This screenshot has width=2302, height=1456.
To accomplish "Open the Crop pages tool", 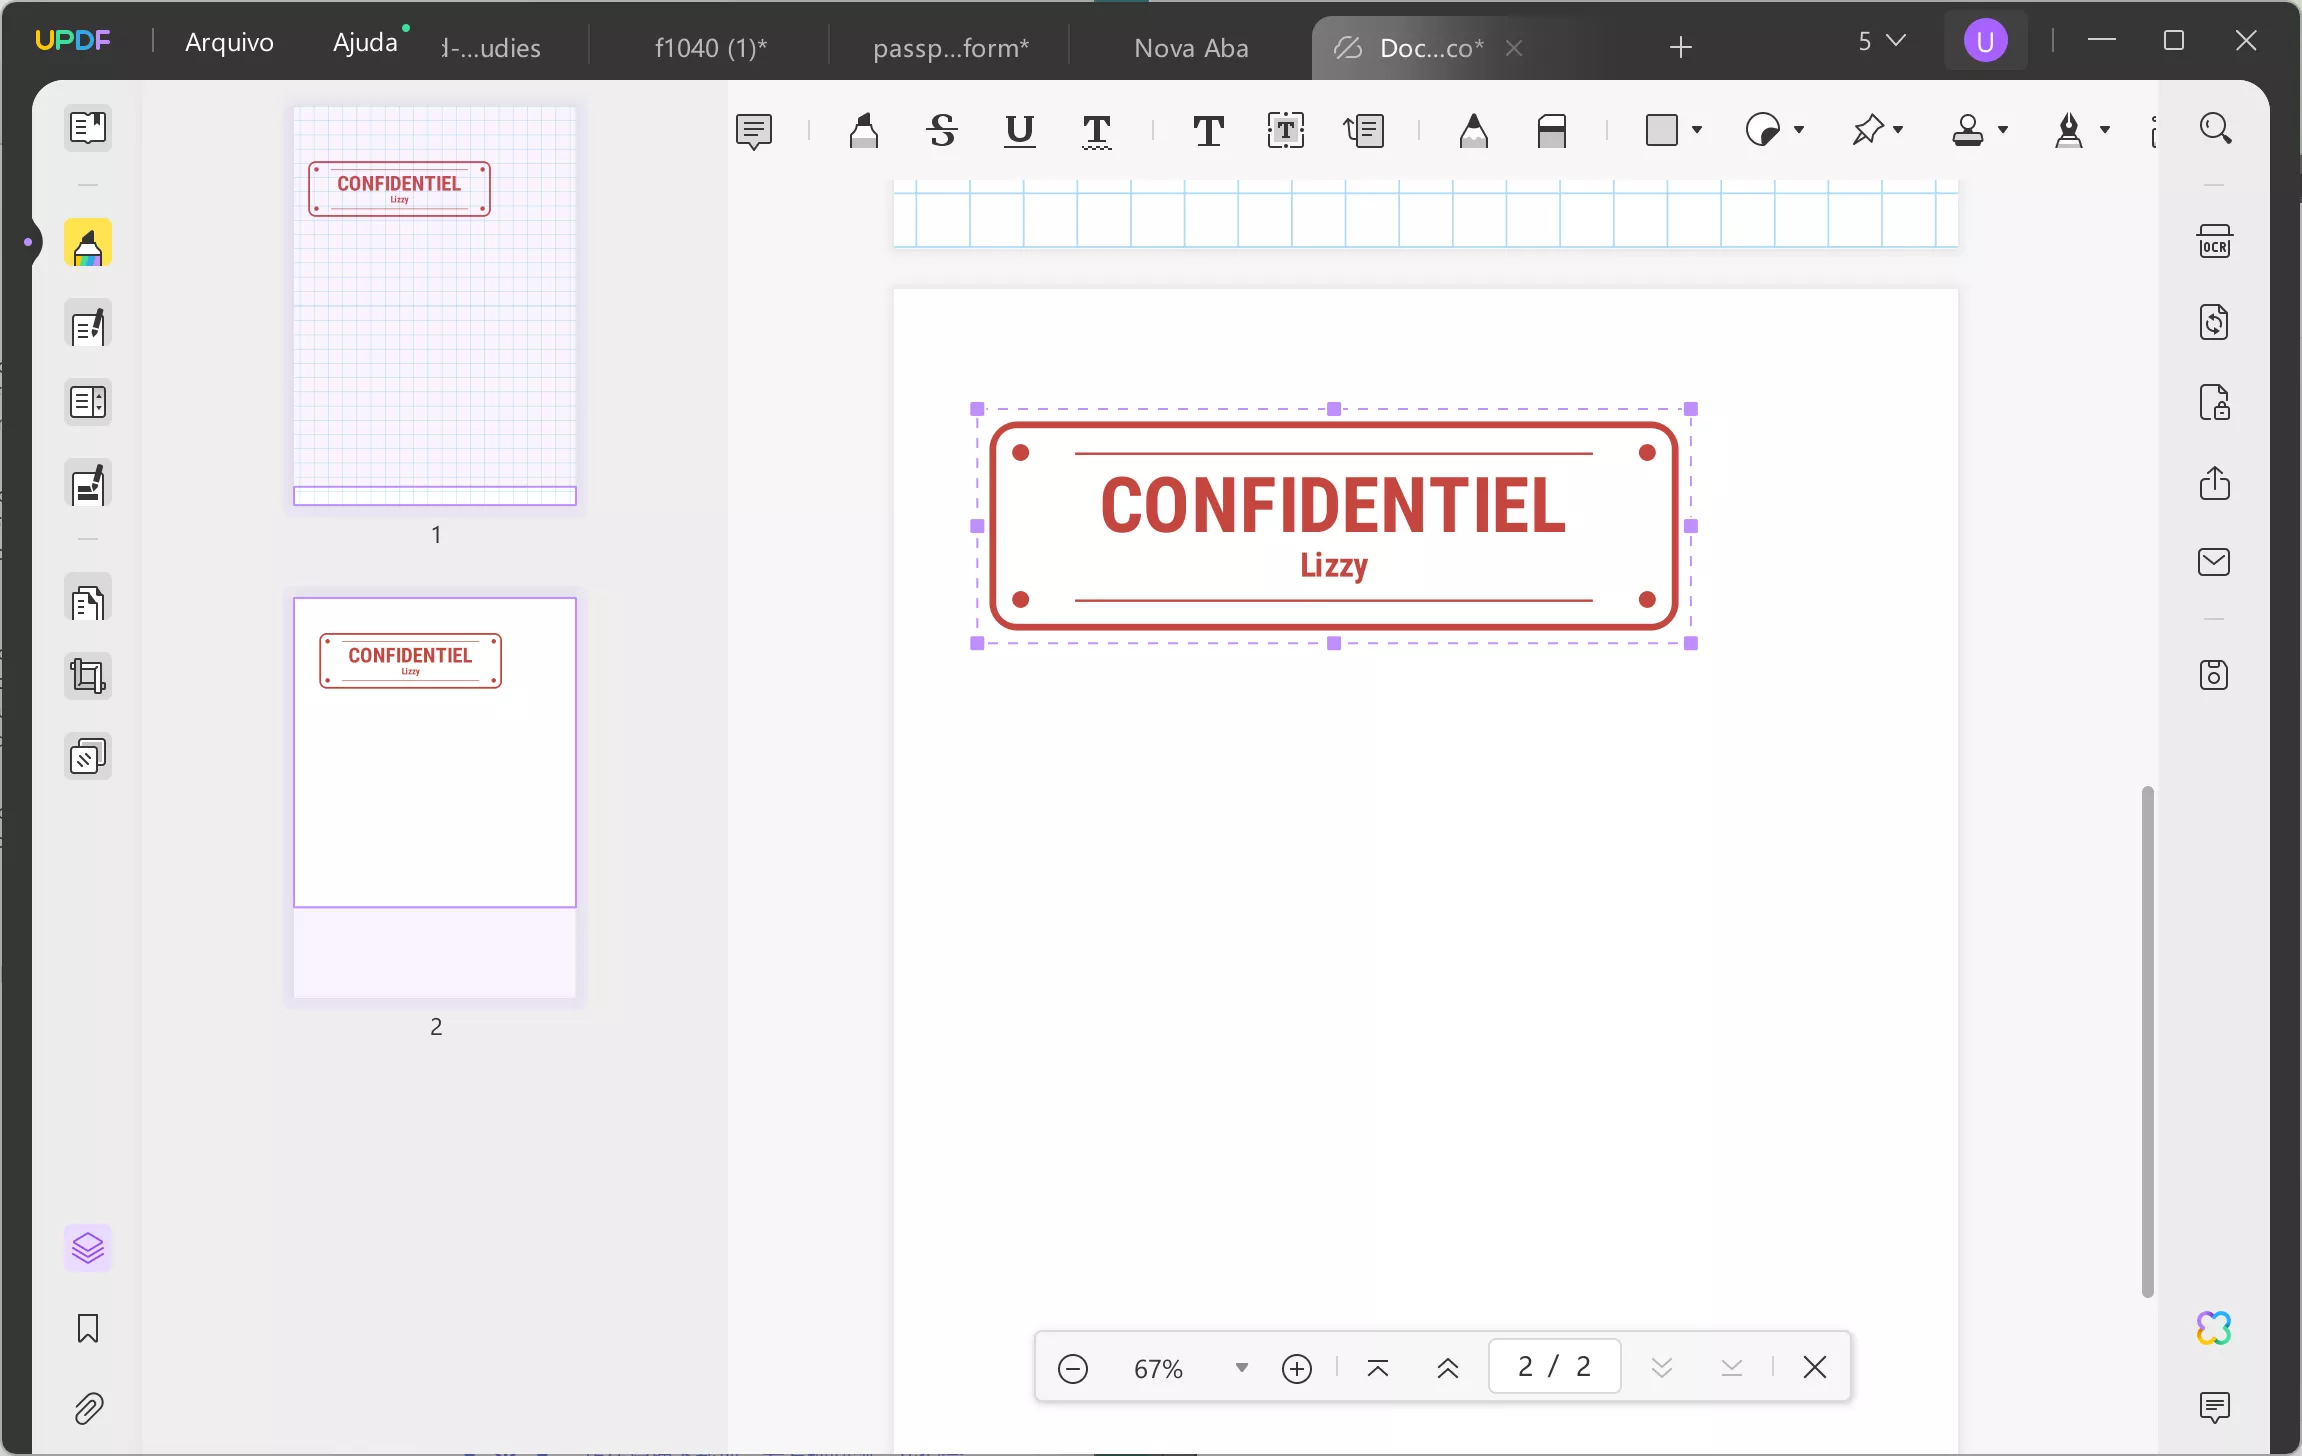I will point(89,677).
